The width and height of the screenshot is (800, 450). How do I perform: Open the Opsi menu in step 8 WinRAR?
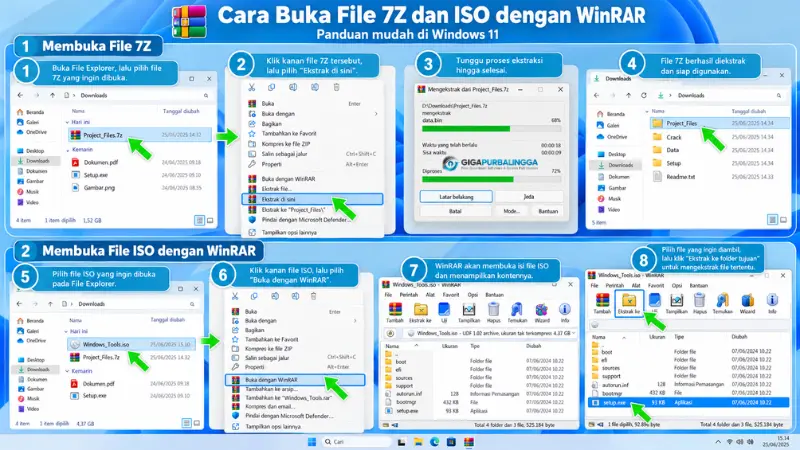(677, 286)
